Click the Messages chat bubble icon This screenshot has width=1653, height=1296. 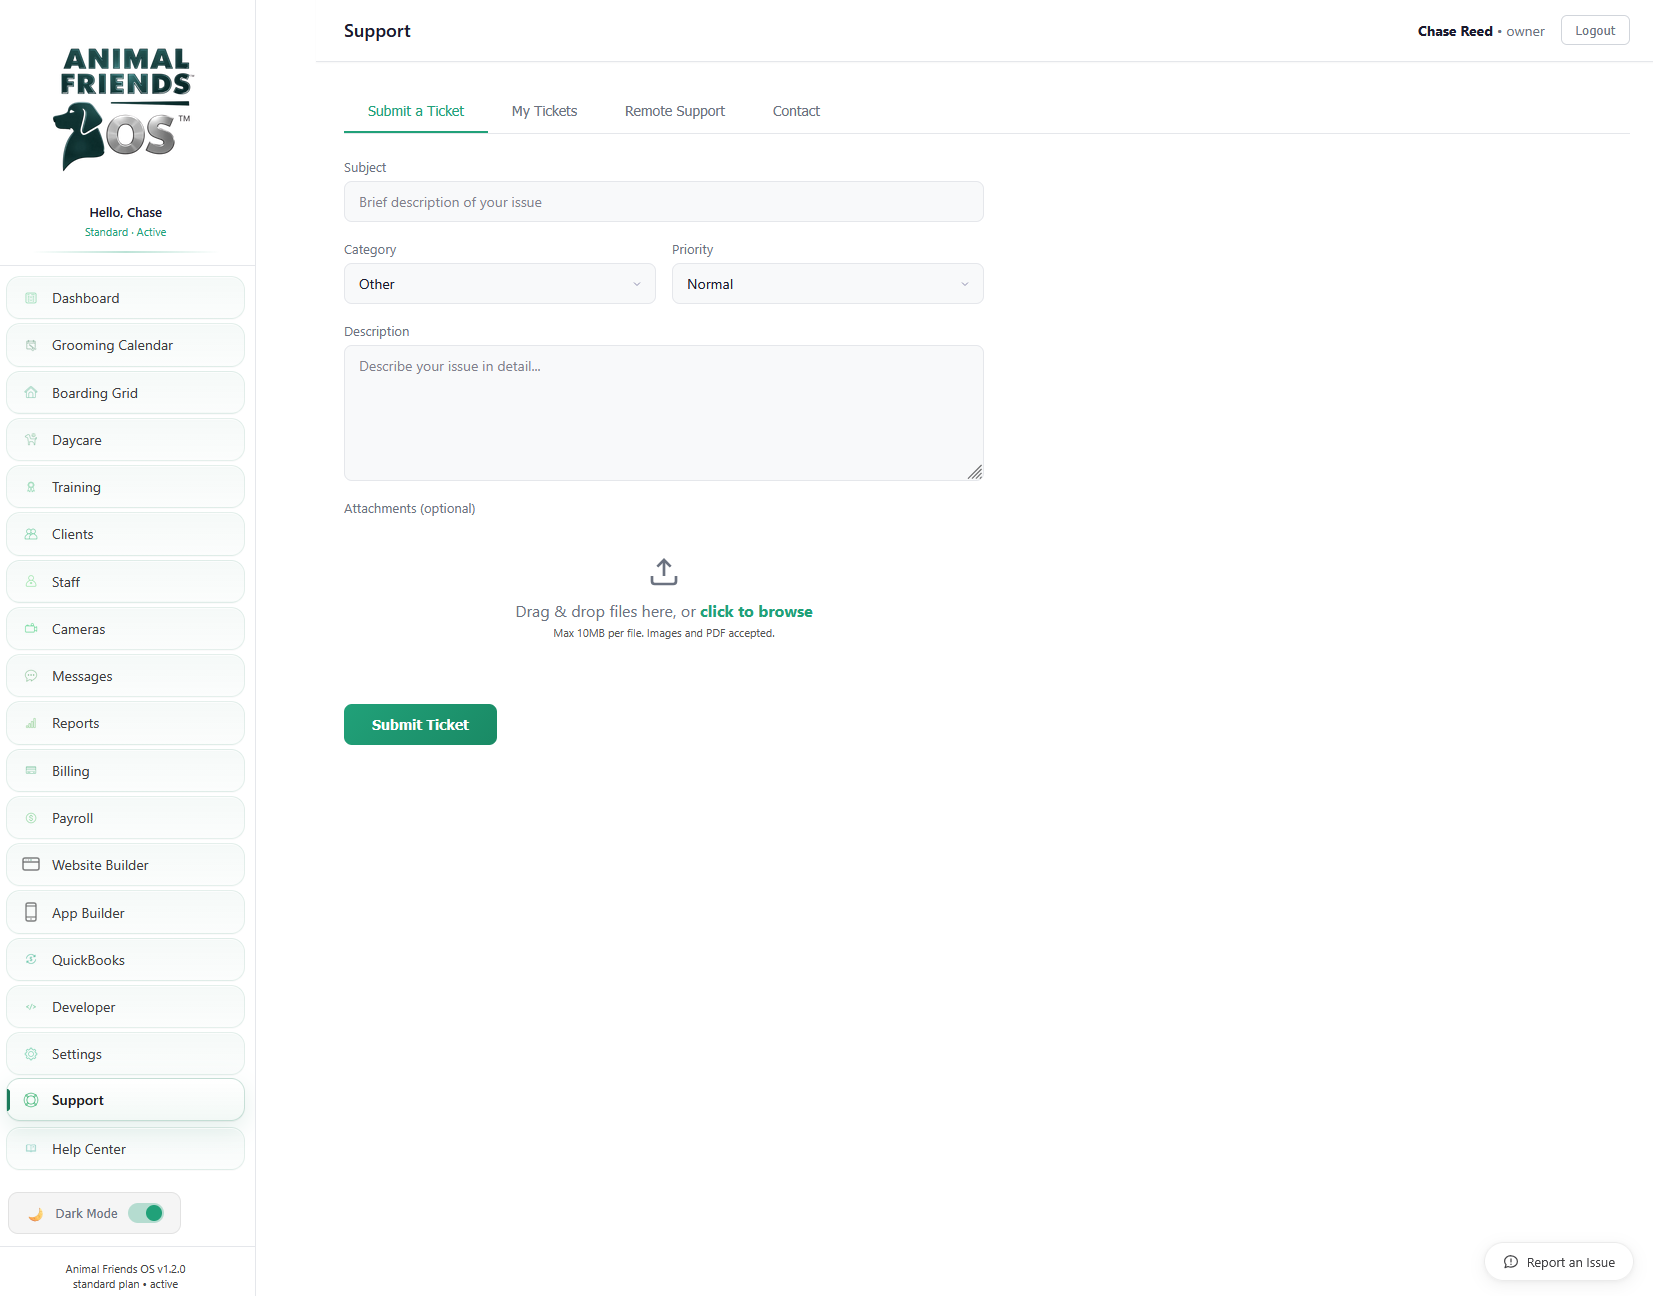(x=31, y=676)
